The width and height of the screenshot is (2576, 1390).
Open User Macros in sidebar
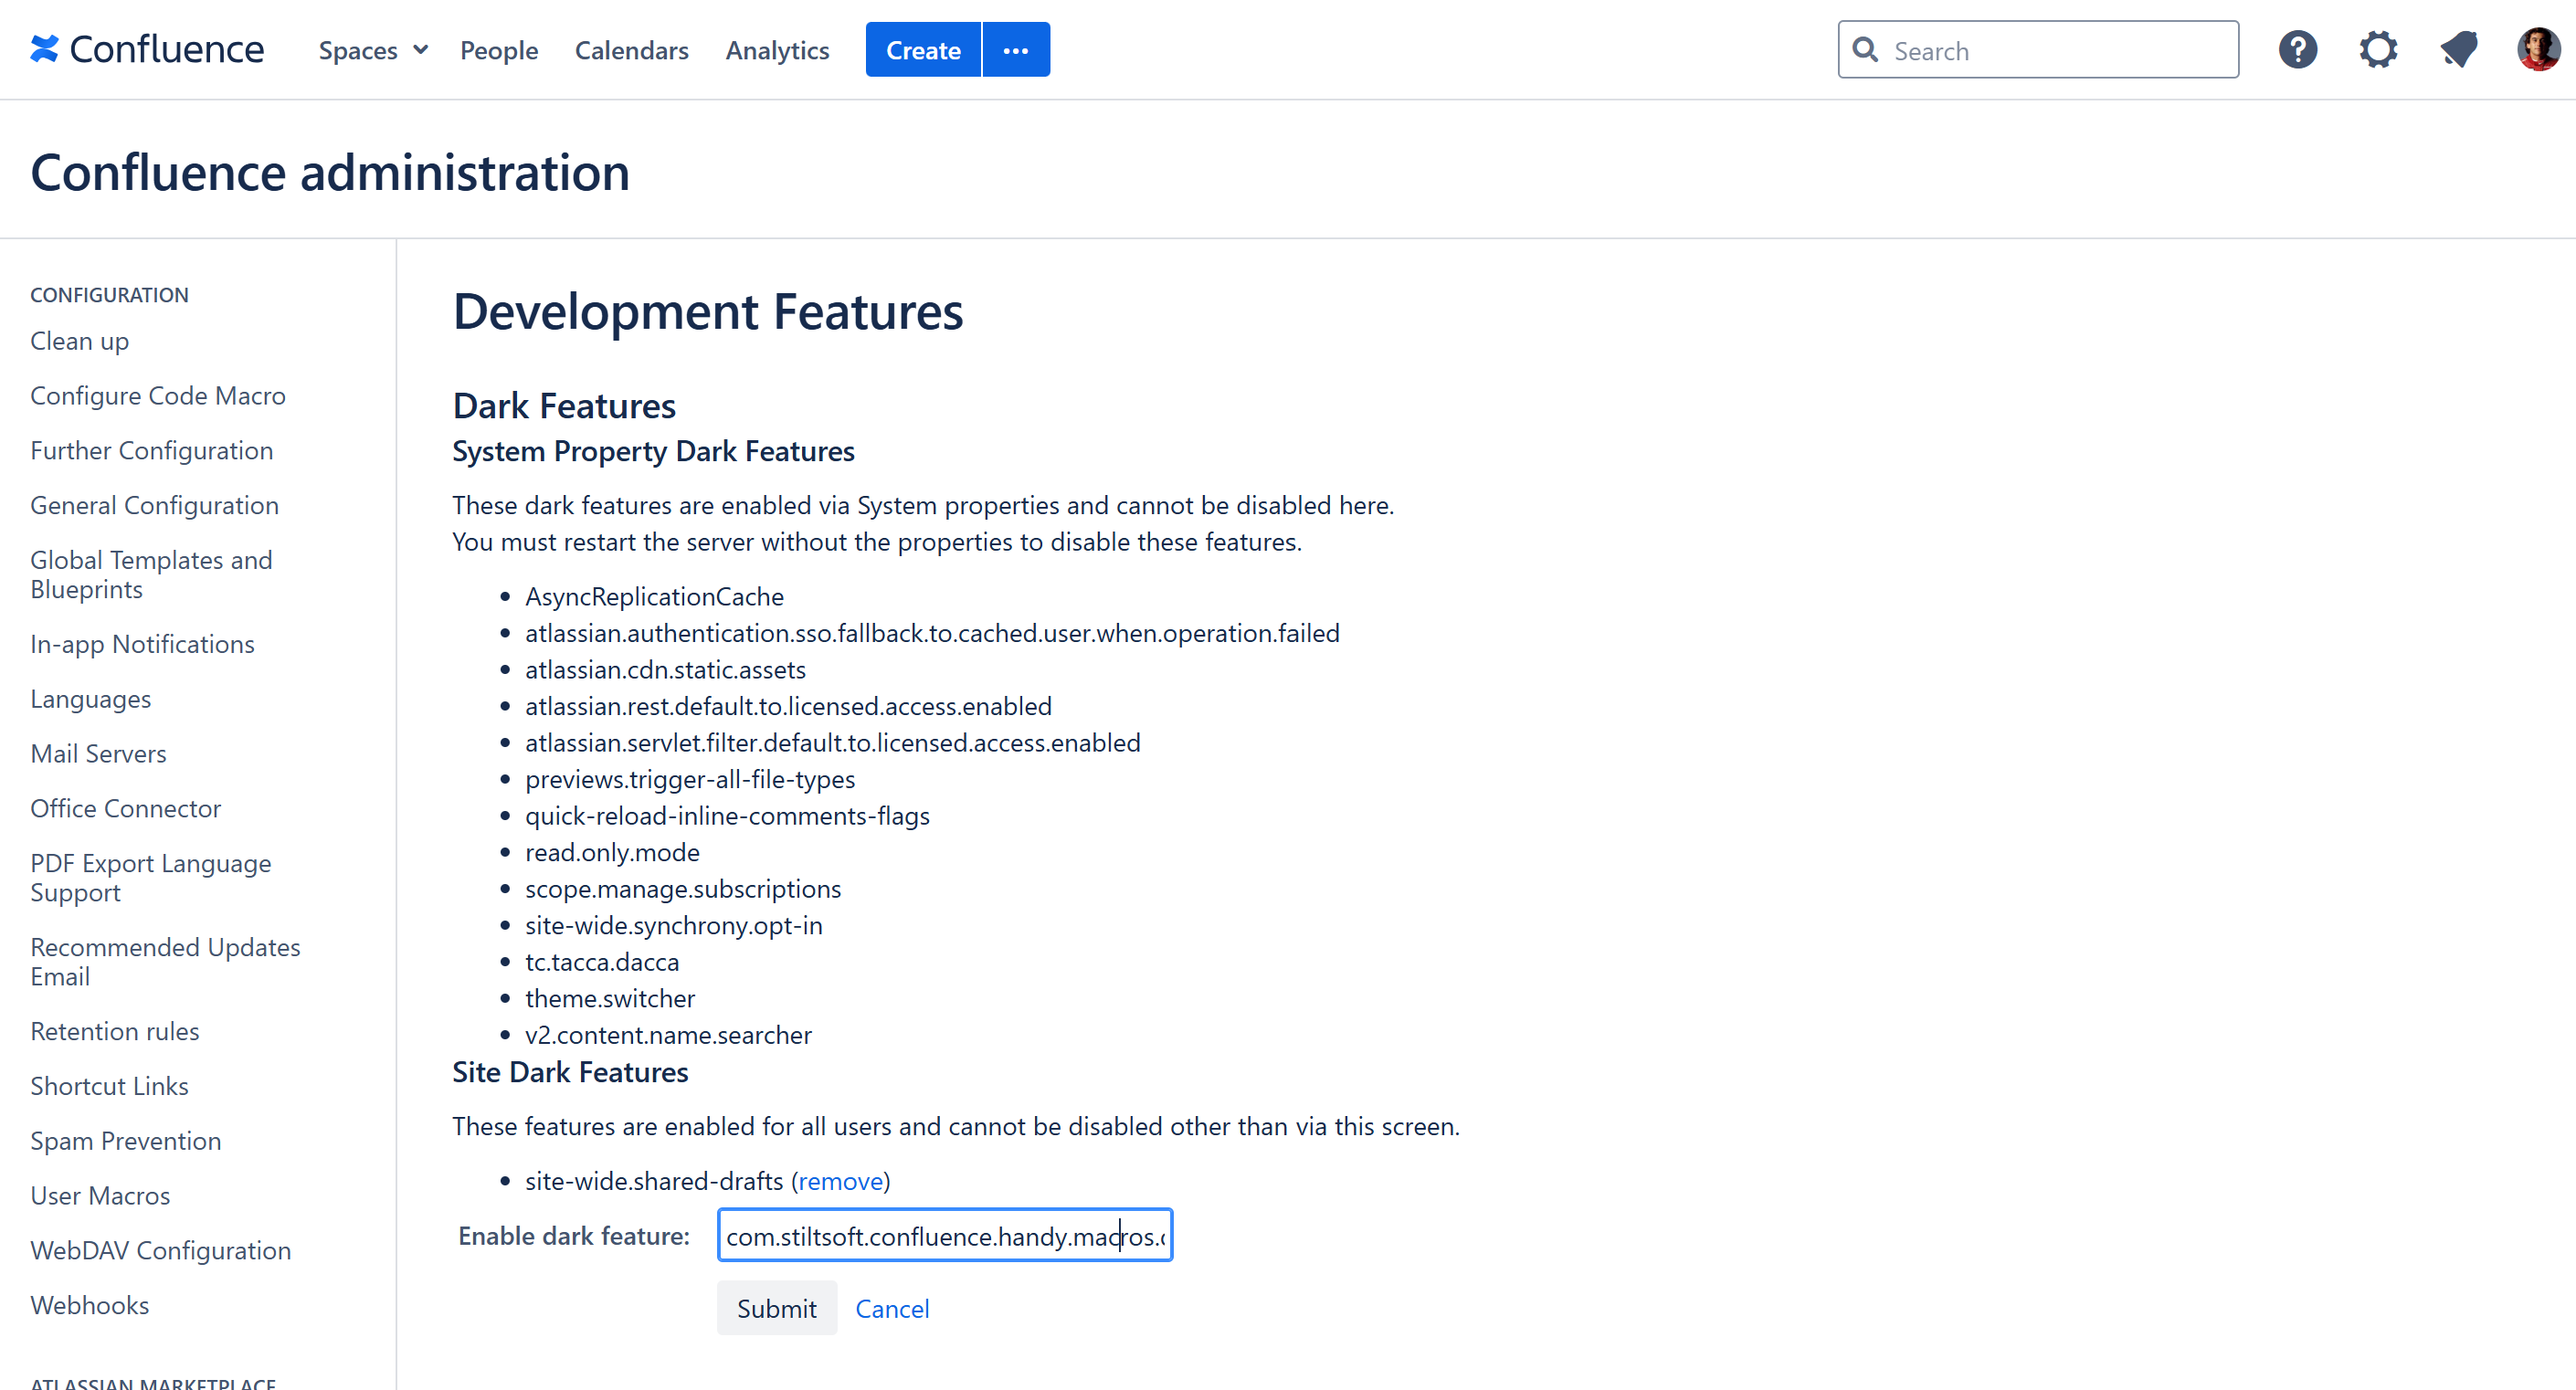(x=100, y=1195)
